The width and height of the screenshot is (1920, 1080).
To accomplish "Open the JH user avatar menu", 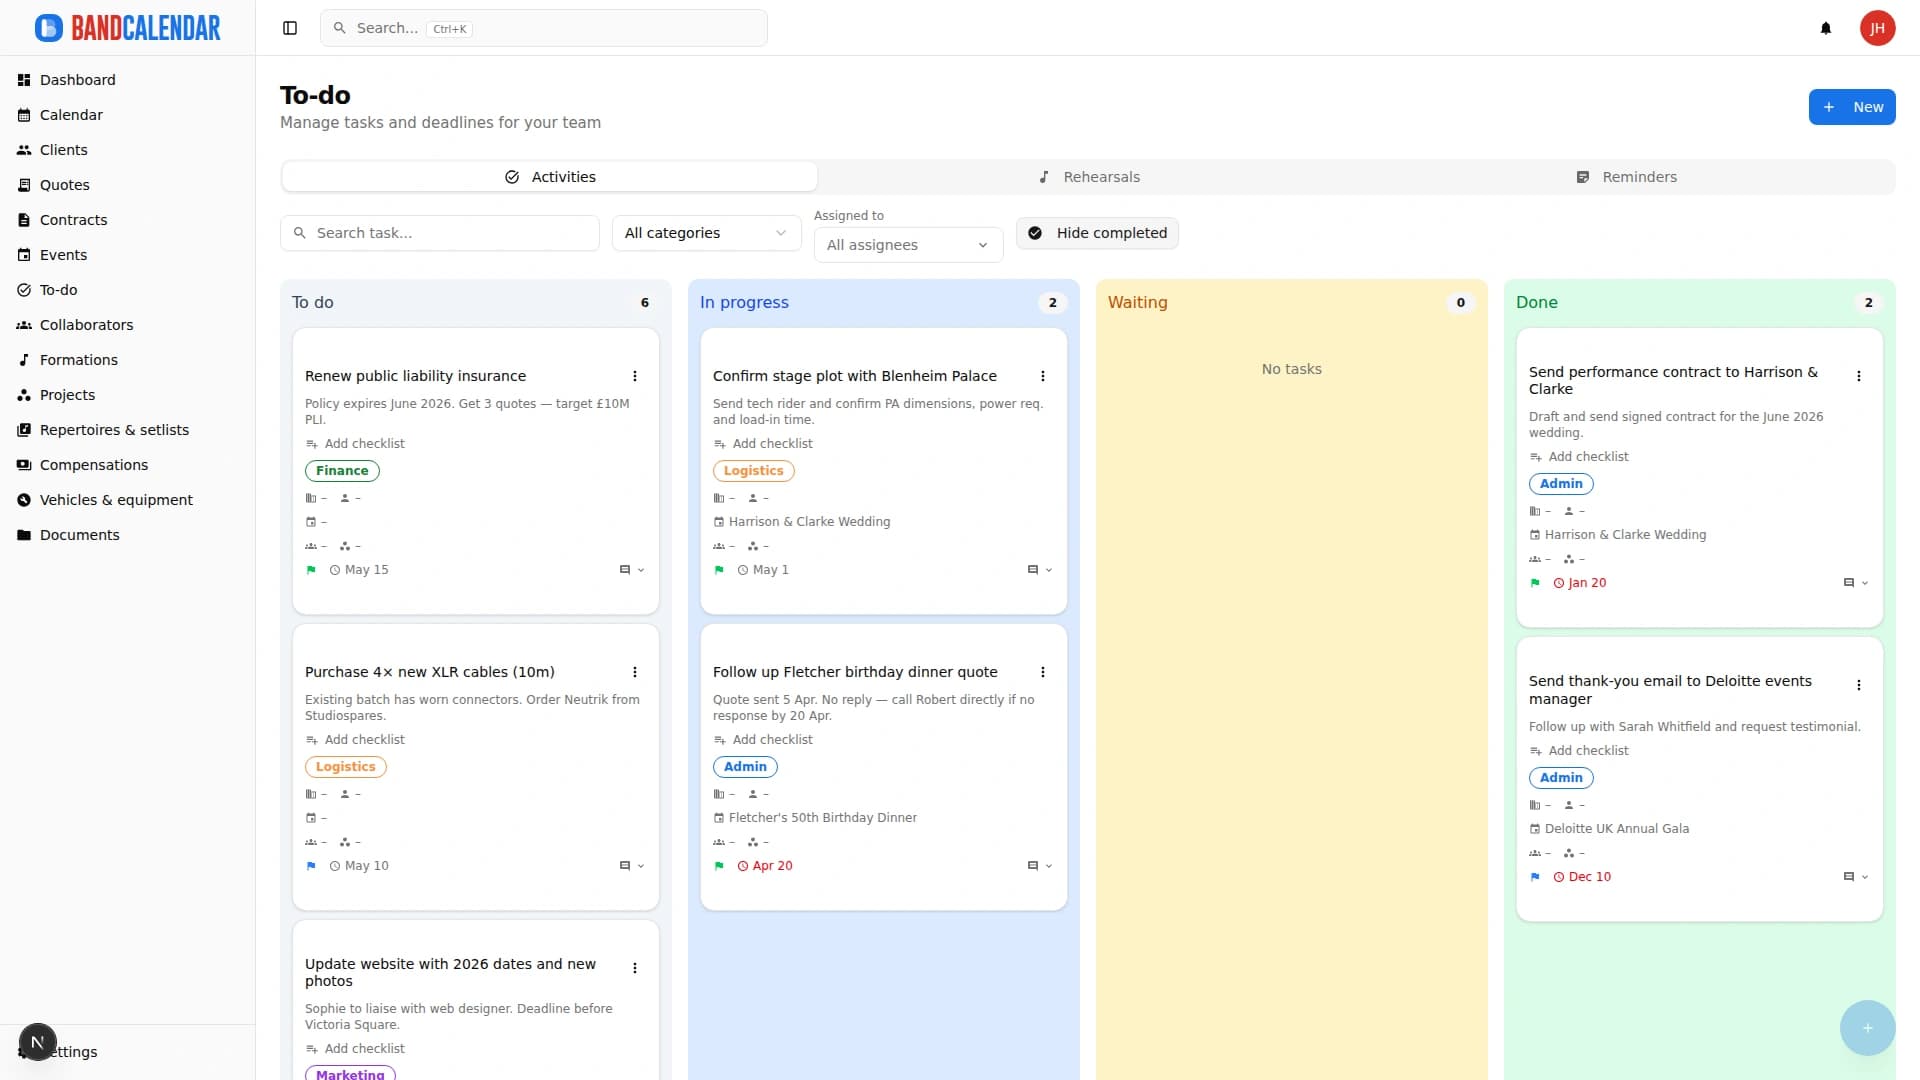I will click(1877, 28).
